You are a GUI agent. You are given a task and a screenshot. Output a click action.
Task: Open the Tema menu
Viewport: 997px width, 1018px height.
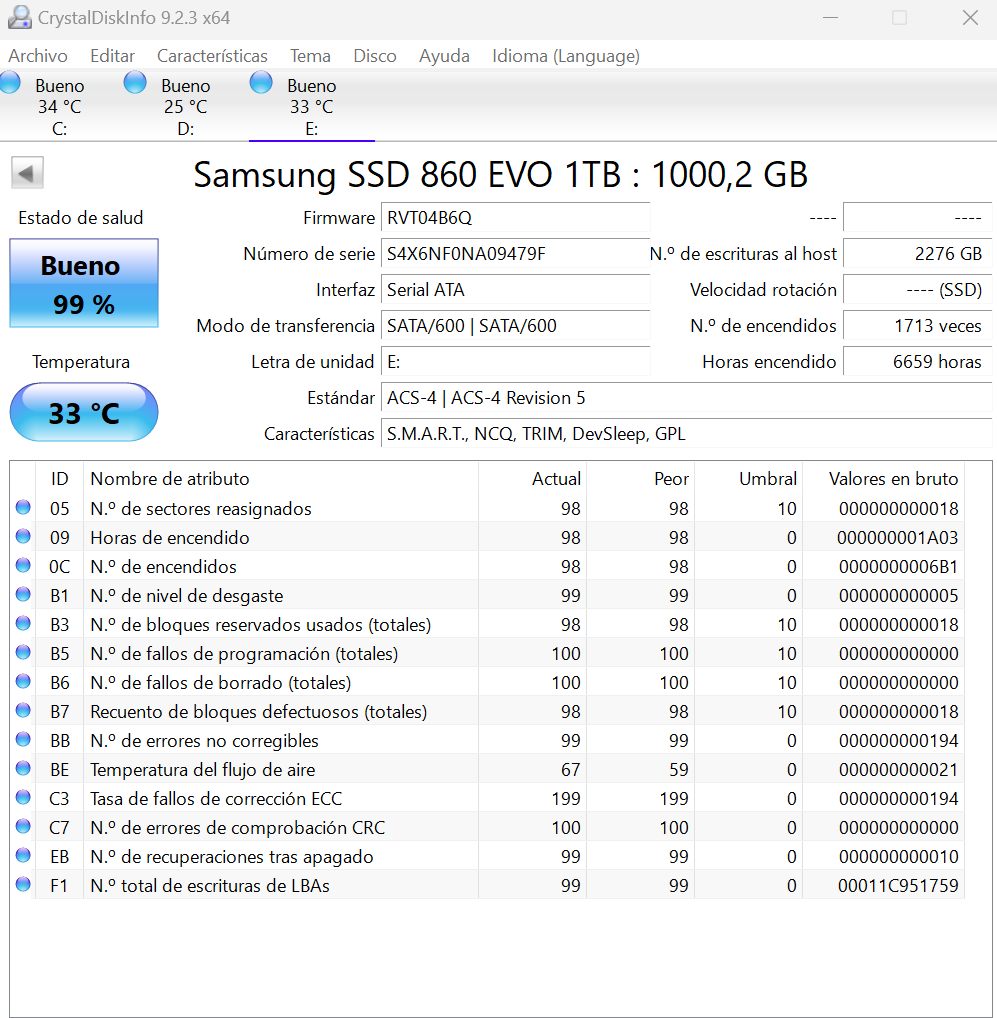coord(310,56)
